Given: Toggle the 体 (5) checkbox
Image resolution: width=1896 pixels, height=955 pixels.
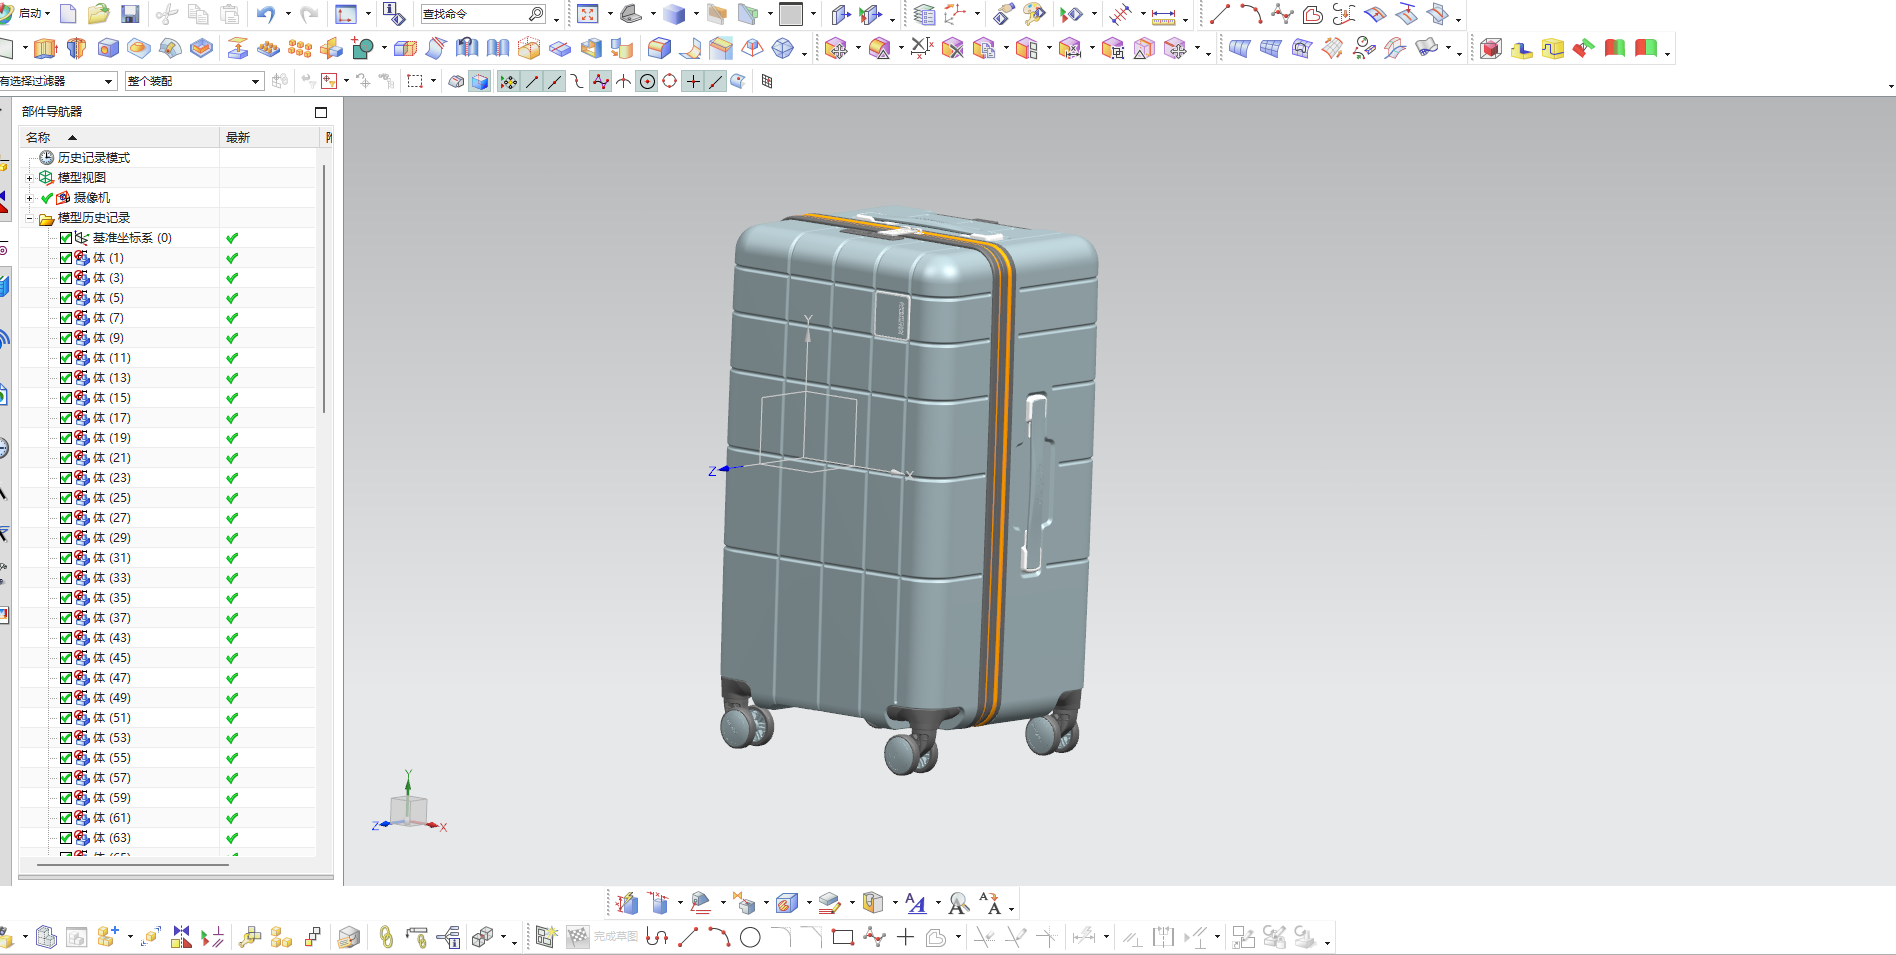Looking at the screenshot, I should pyautogui.click(x=66, y=298).
